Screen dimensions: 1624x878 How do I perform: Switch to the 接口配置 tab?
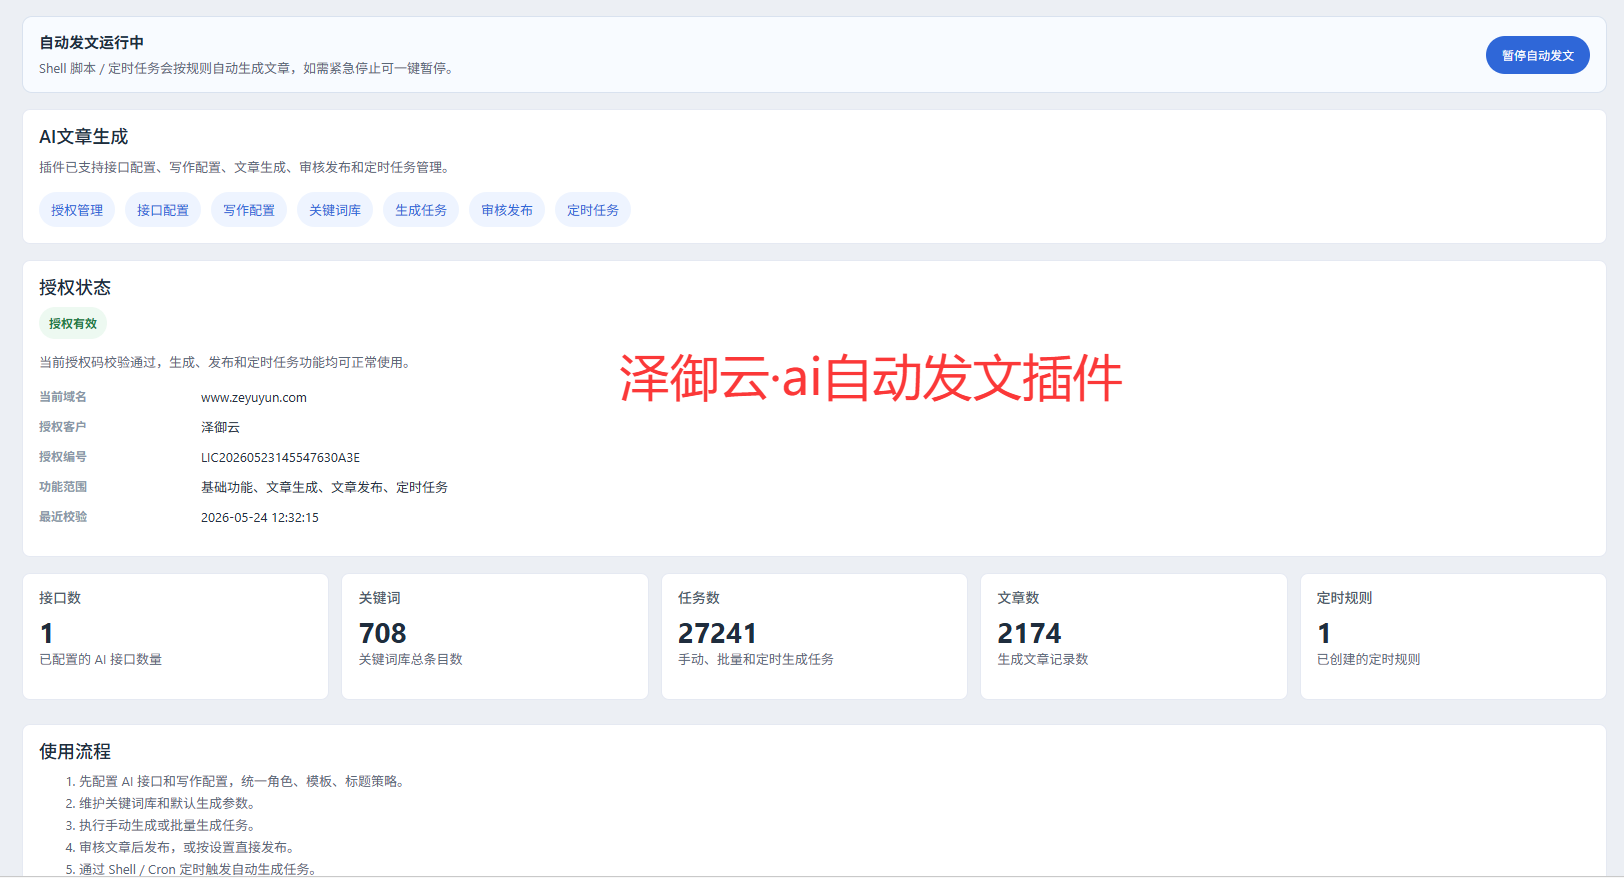pyautogui.click(x=163, y=210)
